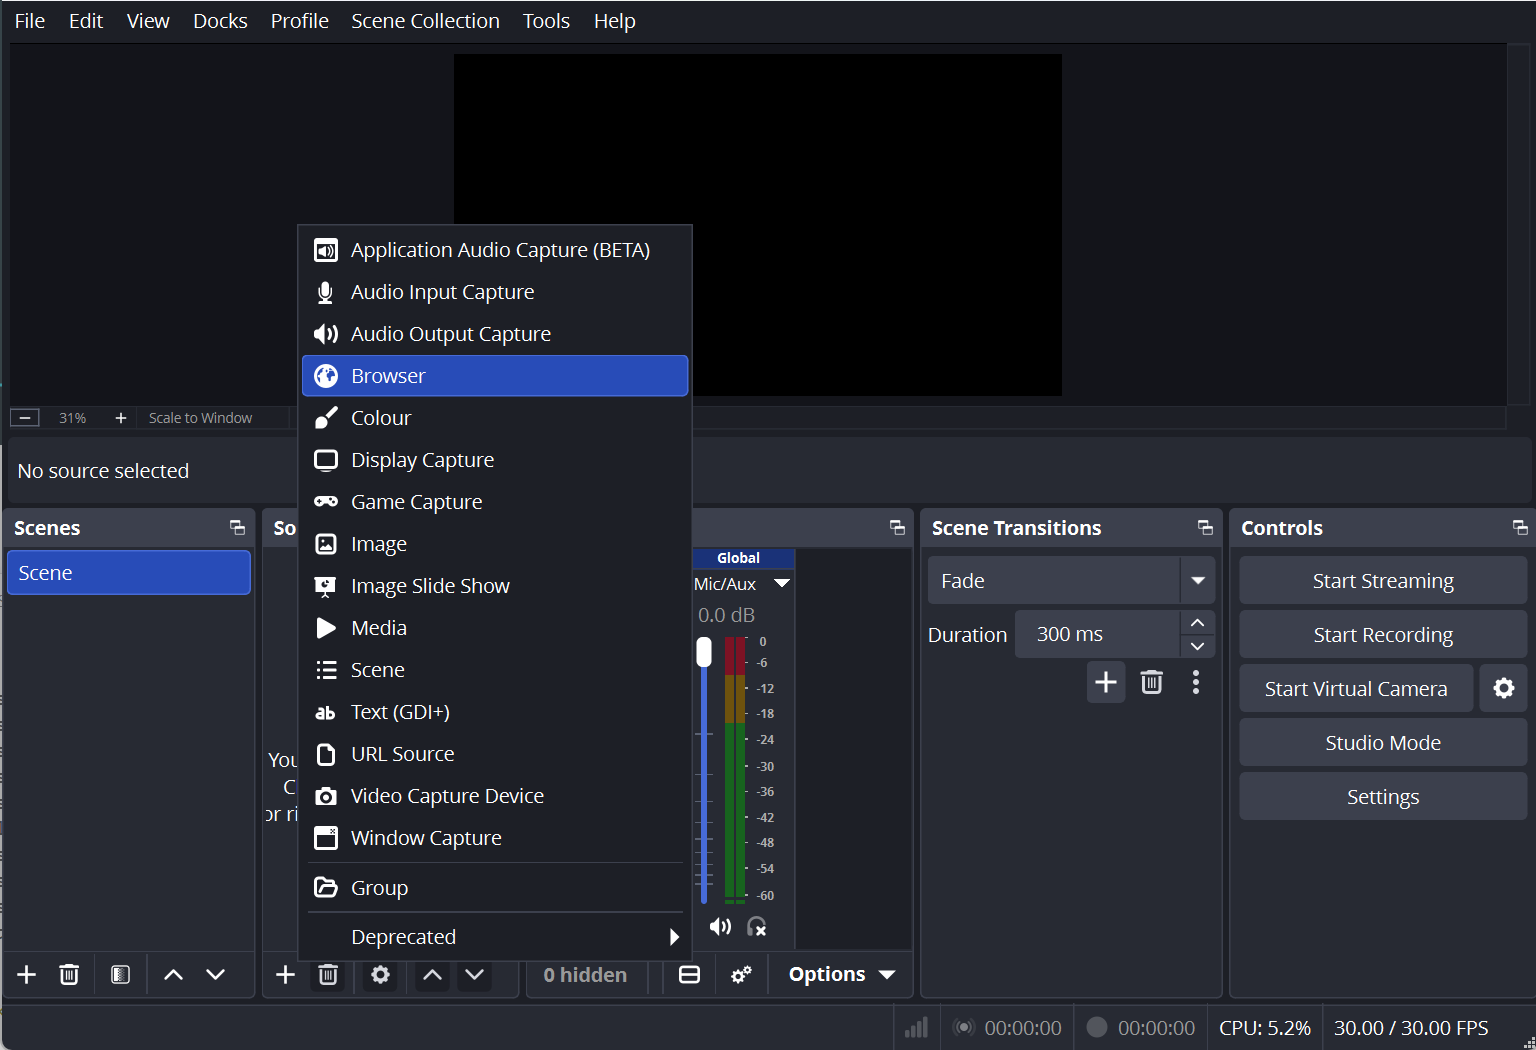Configure virtual camera via its gear icon
The image size is (1536, 1050).
tap(1504, 688)
